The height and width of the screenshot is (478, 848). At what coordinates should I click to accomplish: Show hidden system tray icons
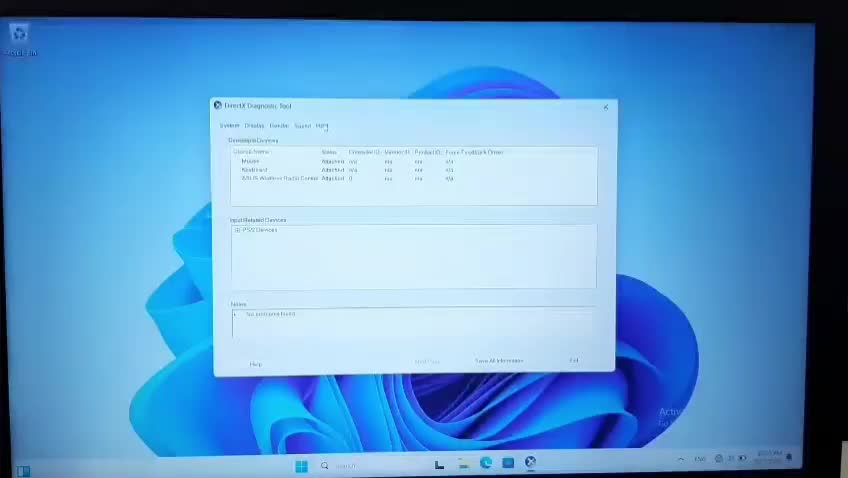[681, 459]
